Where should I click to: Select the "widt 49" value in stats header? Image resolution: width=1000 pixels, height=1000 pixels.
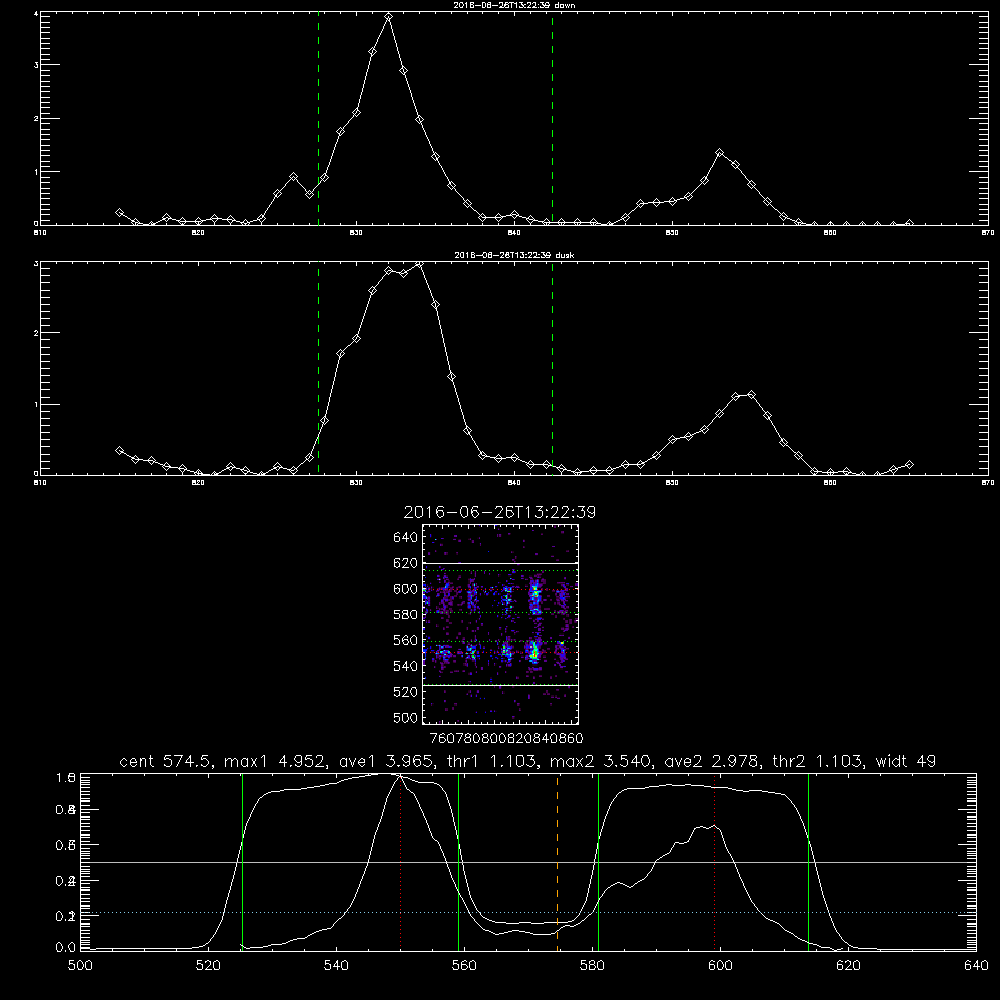point(906,761)
